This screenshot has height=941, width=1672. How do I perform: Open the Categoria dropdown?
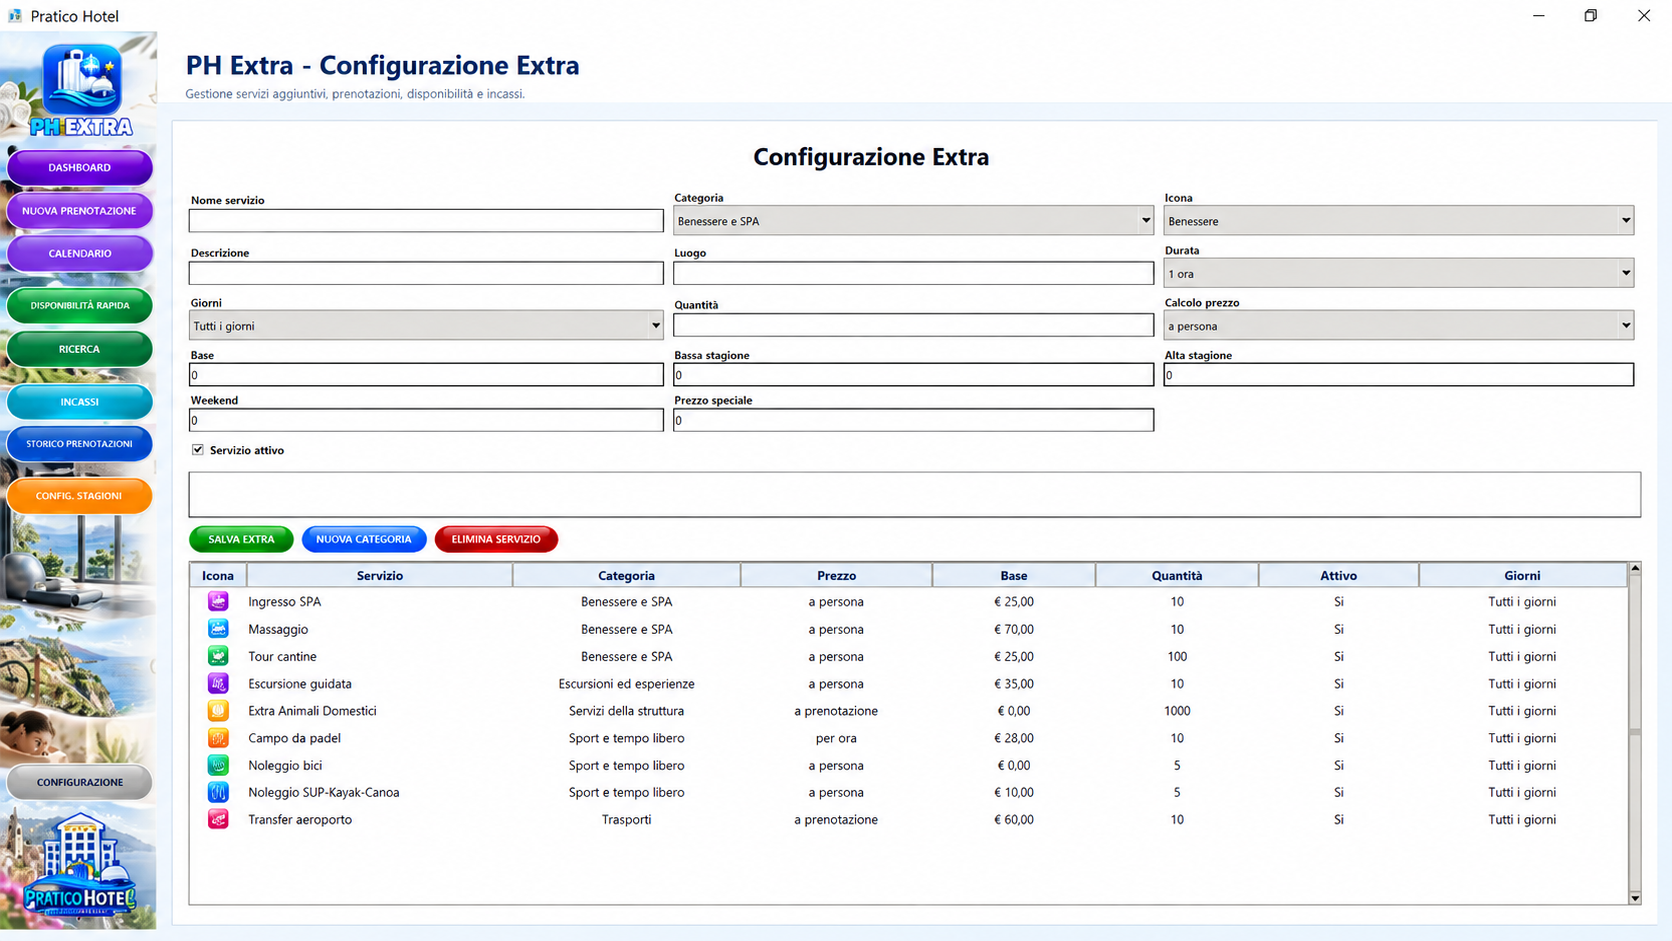[914, 221]
